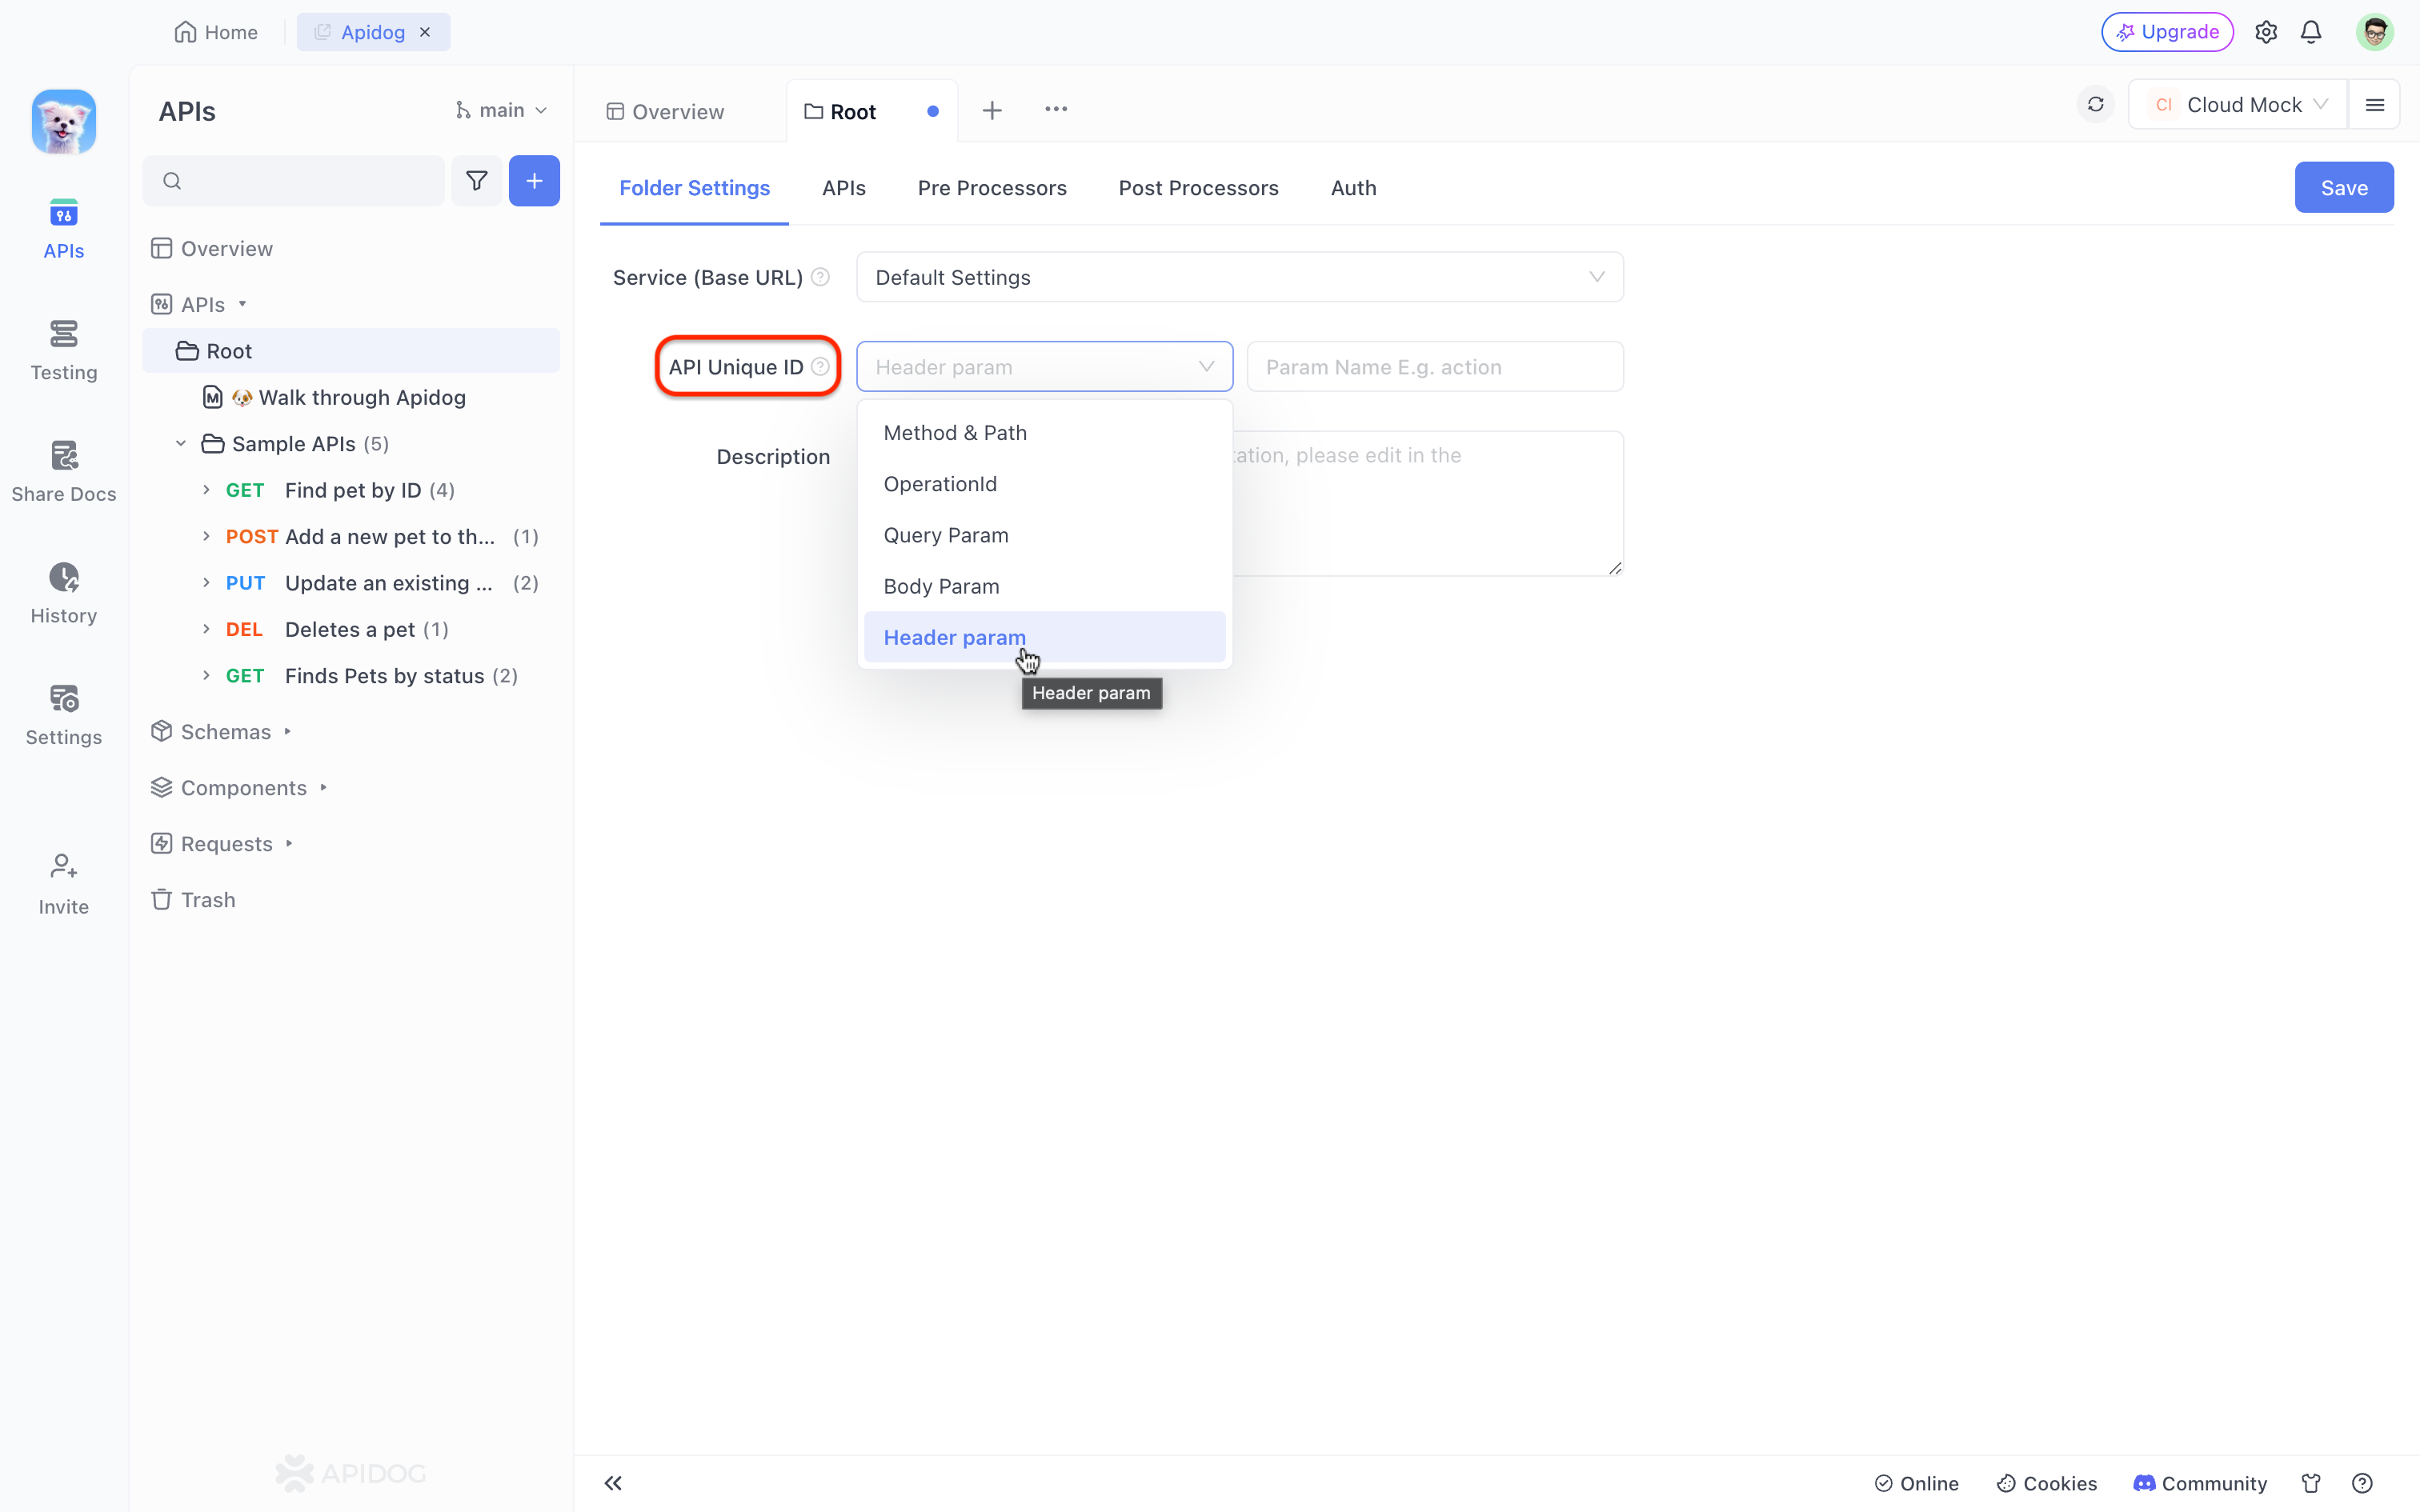The image size is (2420, 1512).
Task: Focus the sidebar search field
Action: point(293,181)
